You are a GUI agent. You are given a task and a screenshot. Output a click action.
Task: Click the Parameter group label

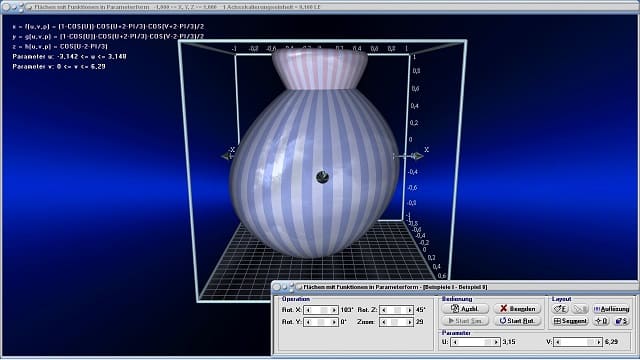tap(456, 333)
